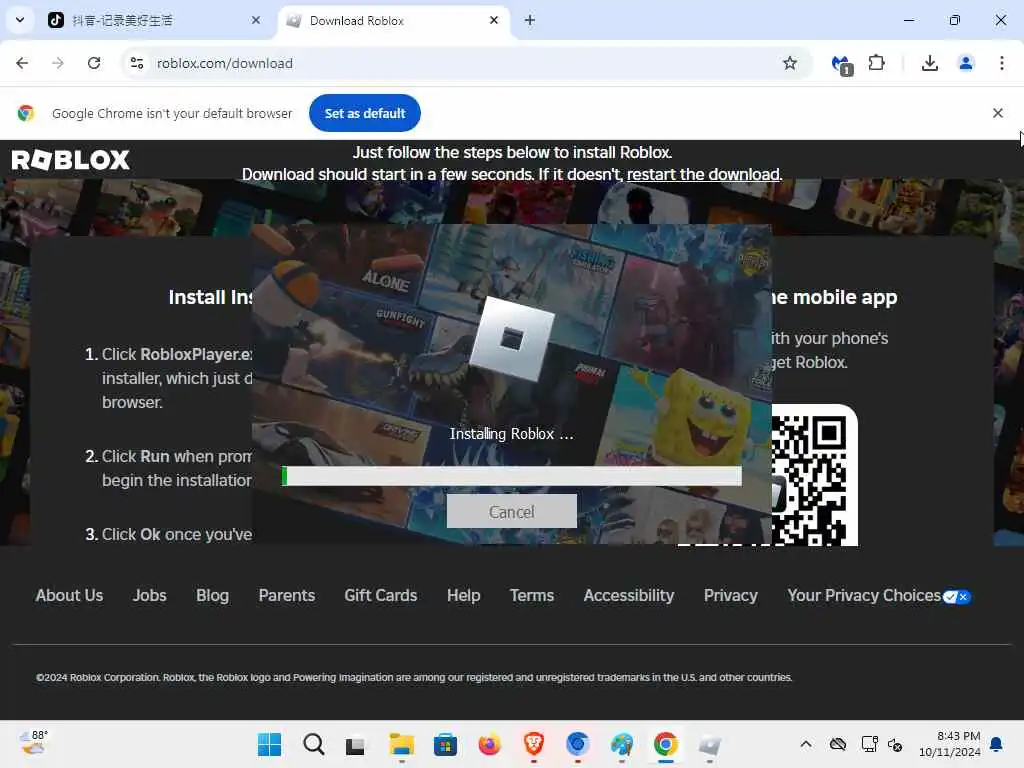Switch to Google Chrome in taskbar

[665, 744]
